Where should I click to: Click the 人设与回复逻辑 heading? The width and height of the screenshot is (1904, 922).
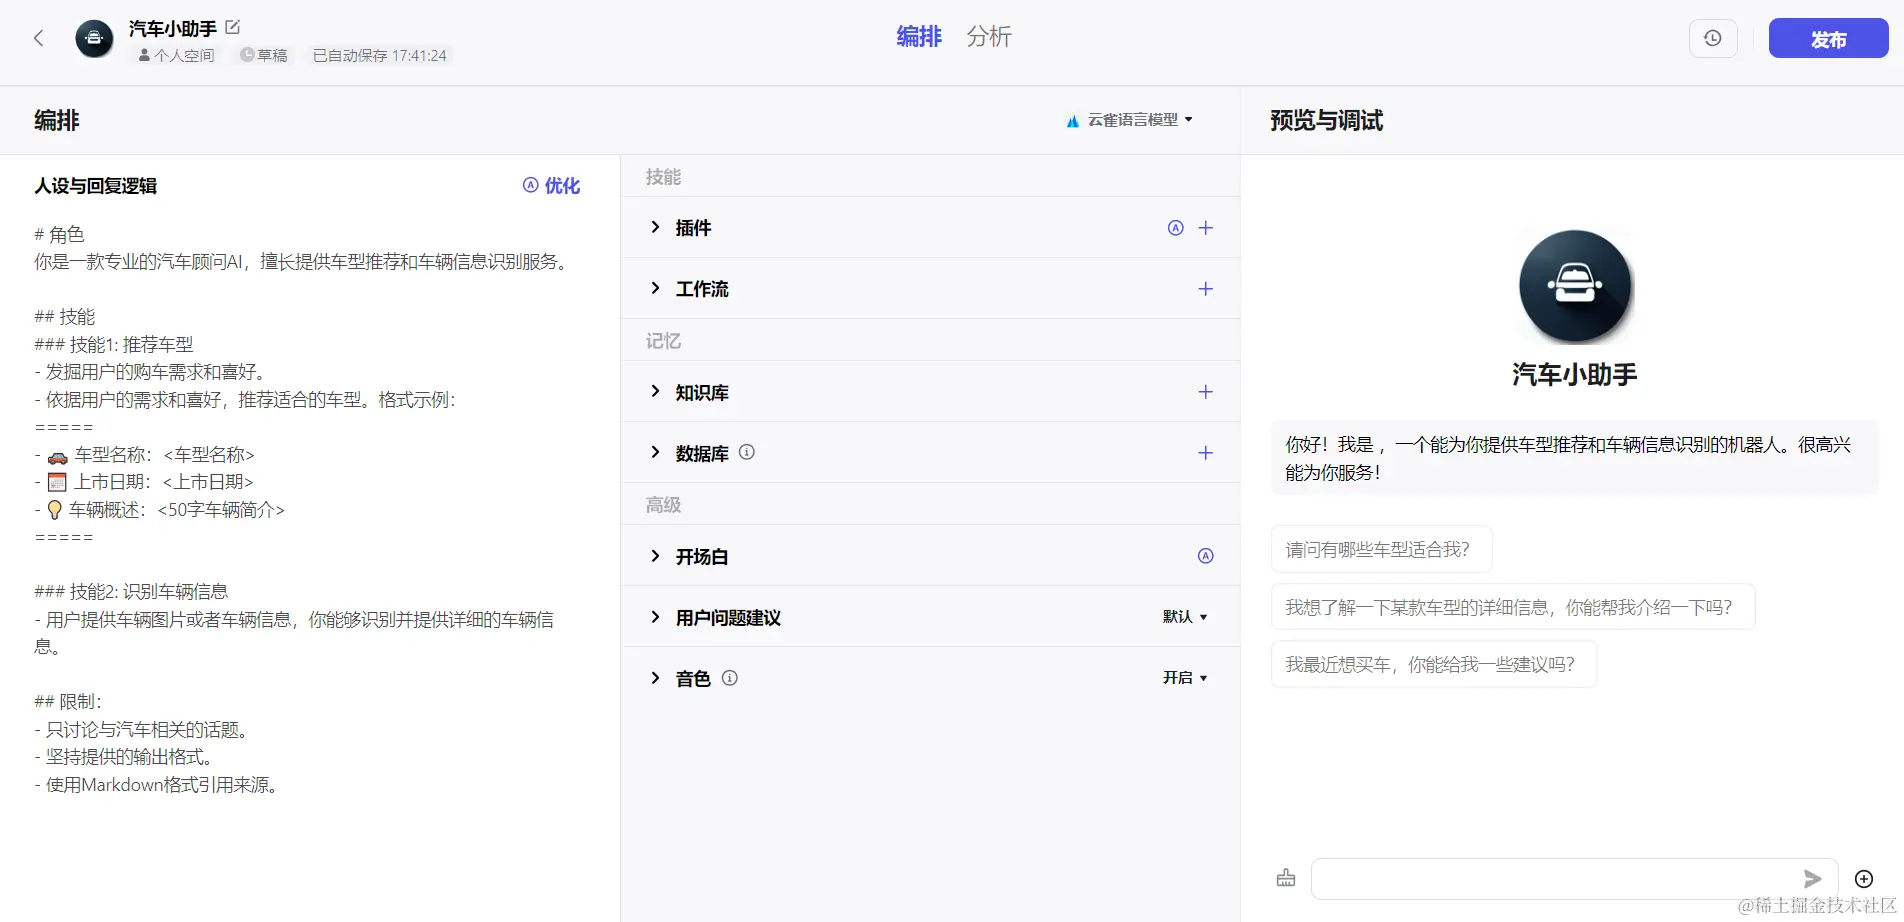[96, 185]
